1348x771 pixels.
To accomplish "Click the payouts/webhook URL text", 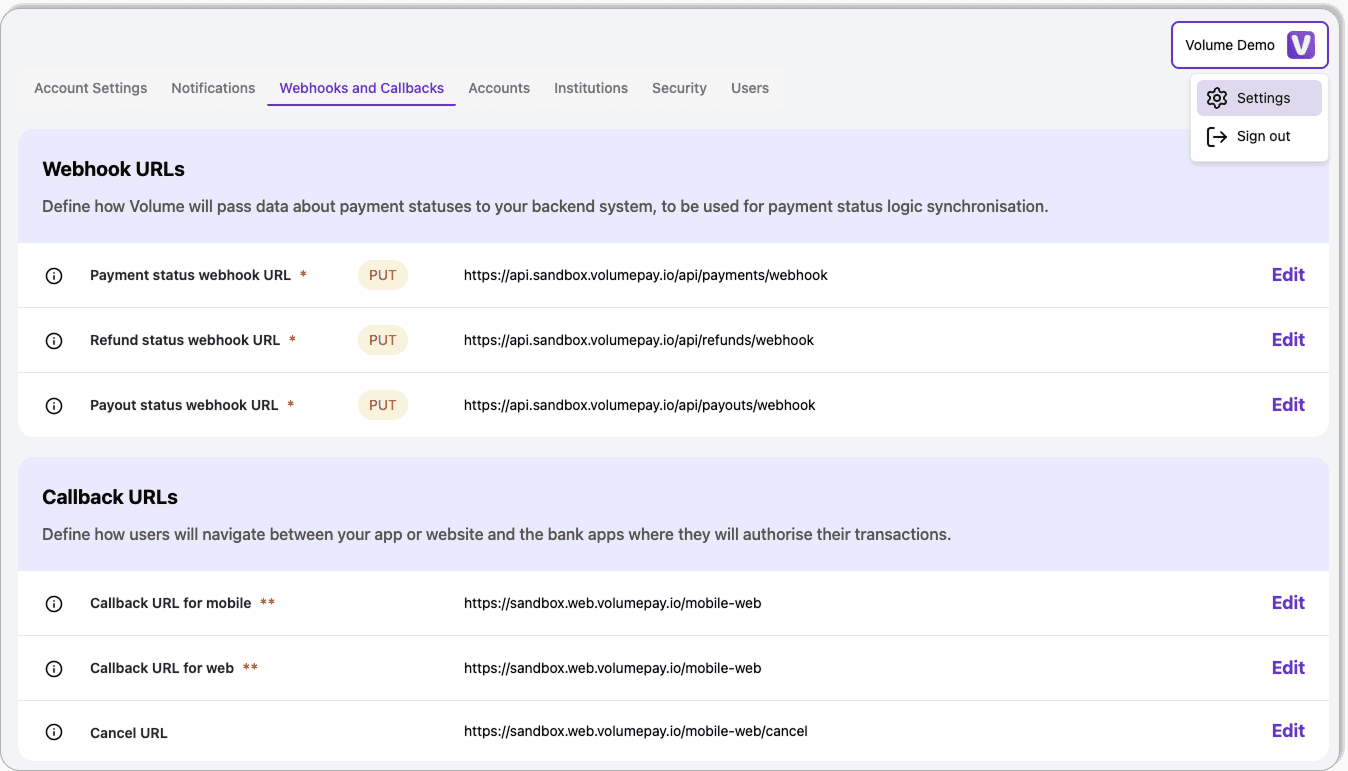I will [x=640, y=405].
